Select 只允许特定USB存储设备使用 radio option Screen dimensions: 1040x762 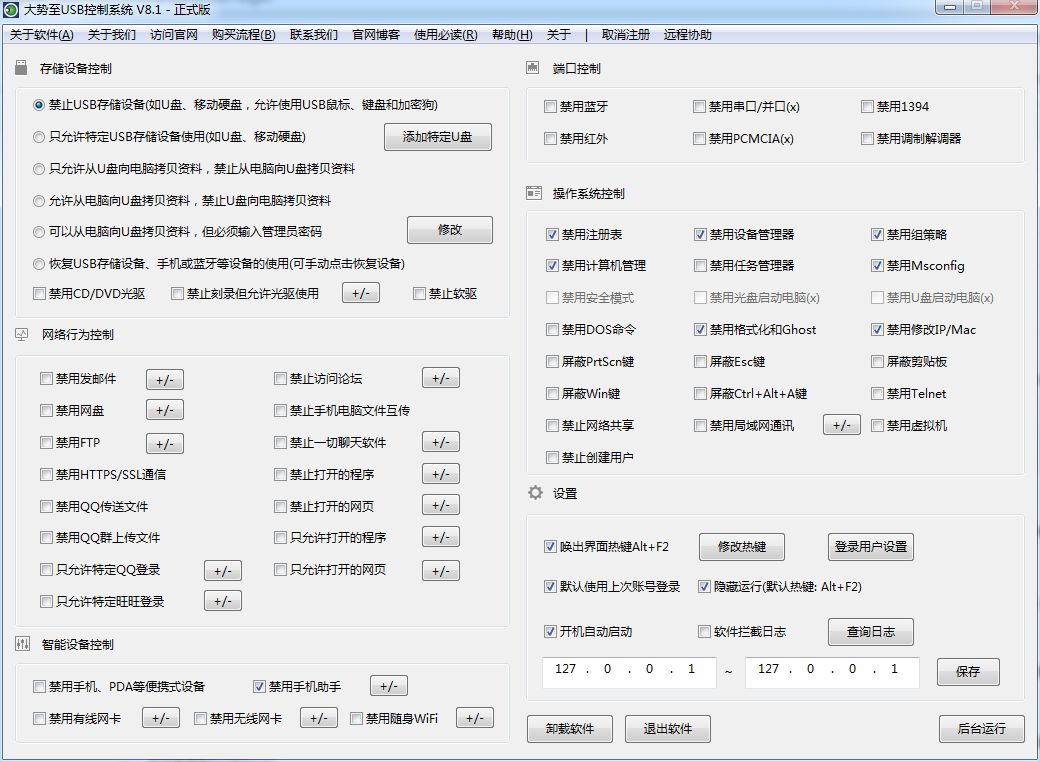pos(39,137)
